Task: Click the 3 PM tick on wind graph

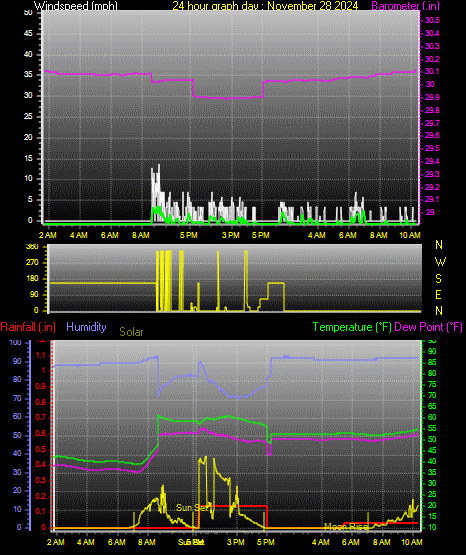Action: [231, 235]
